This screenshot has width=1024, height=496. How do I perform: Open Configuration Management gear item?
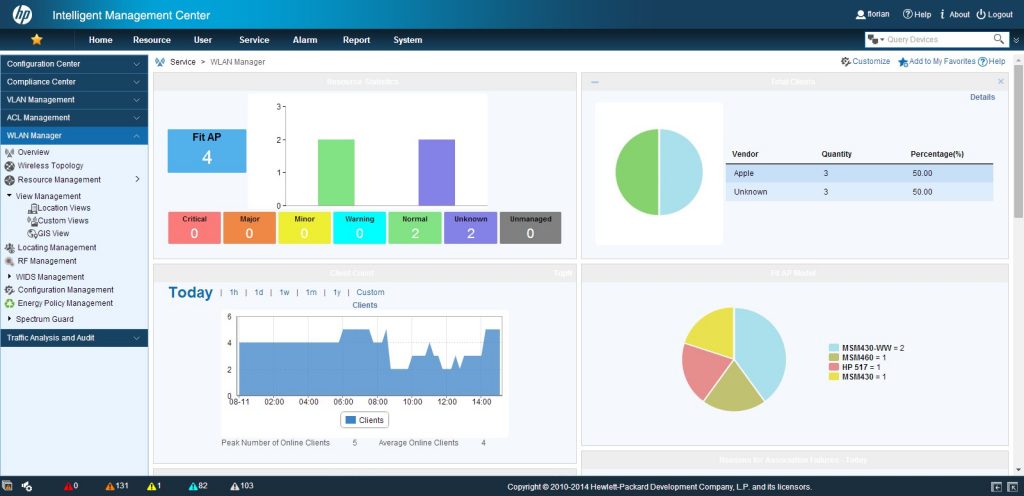coord(59,290)
